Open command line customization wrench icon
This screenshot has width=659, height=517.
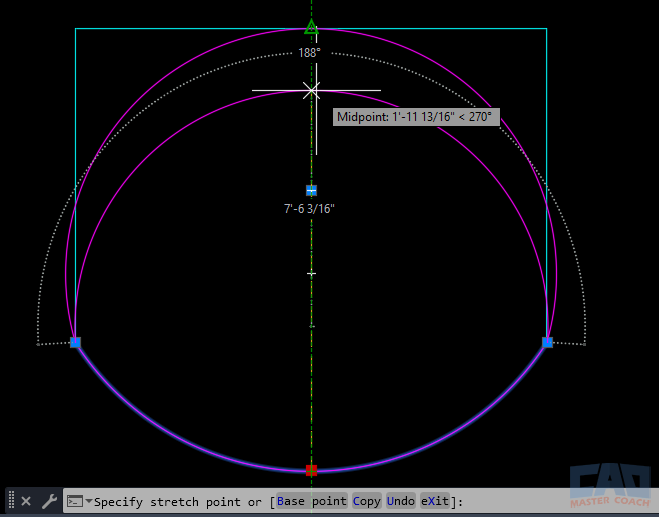pos(50,501)
